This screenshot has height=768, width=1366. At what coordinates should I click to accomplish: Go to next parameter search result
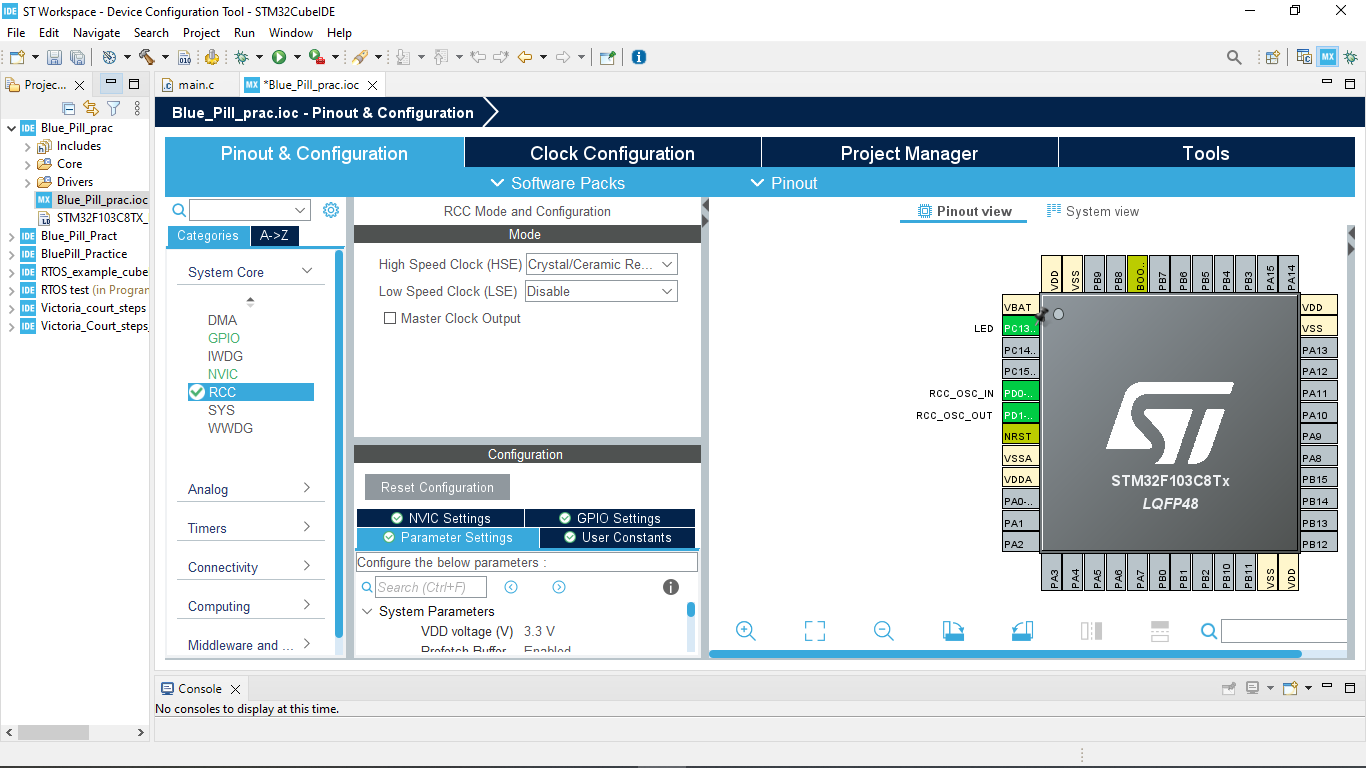[x=559, y=587]
